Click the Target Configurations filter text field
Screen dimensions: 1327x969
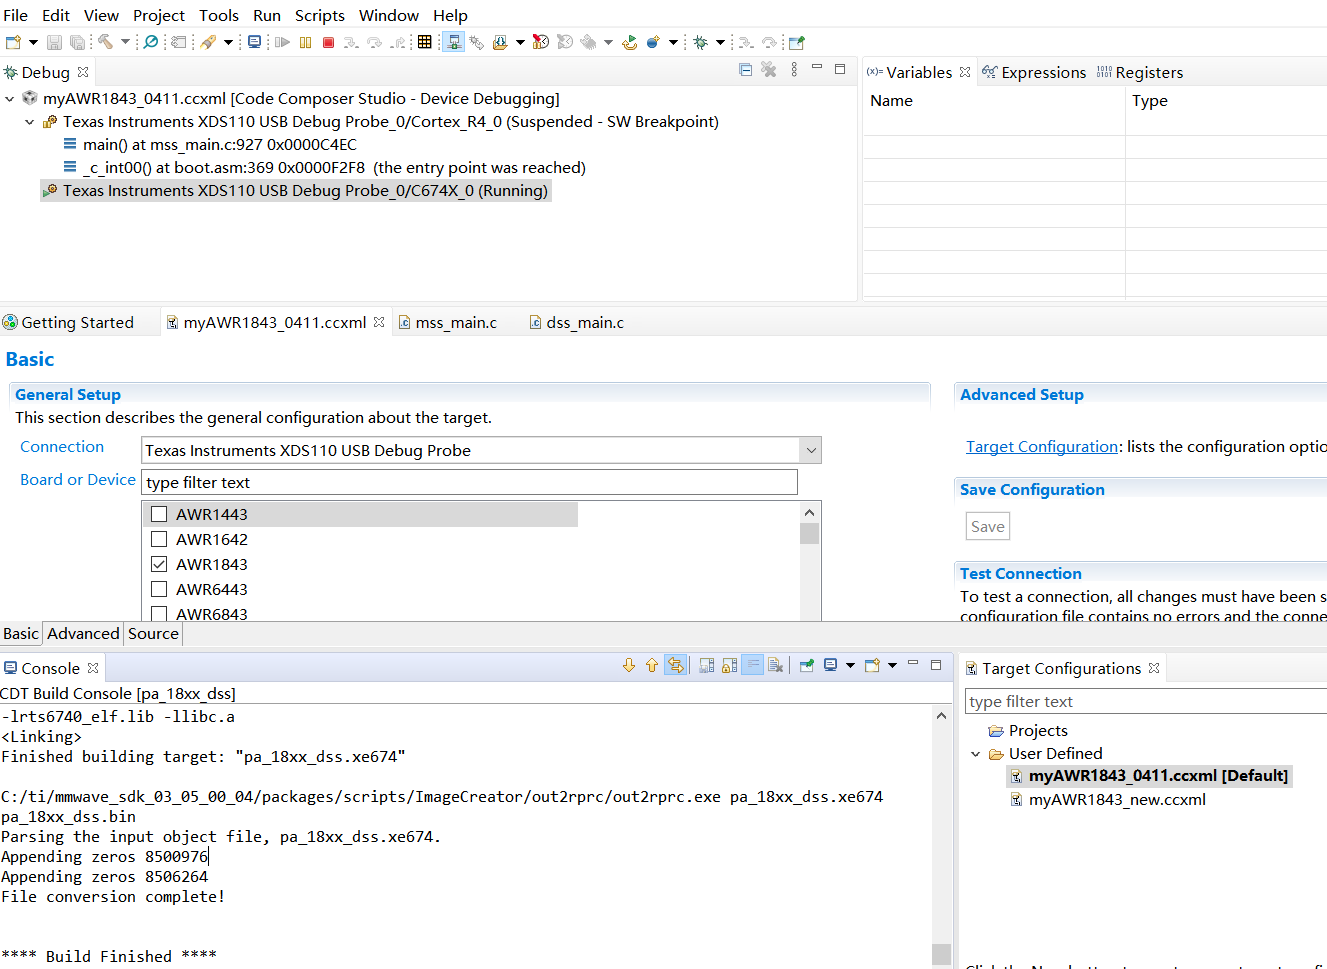pyautogui.click(x=1146, y=701)
